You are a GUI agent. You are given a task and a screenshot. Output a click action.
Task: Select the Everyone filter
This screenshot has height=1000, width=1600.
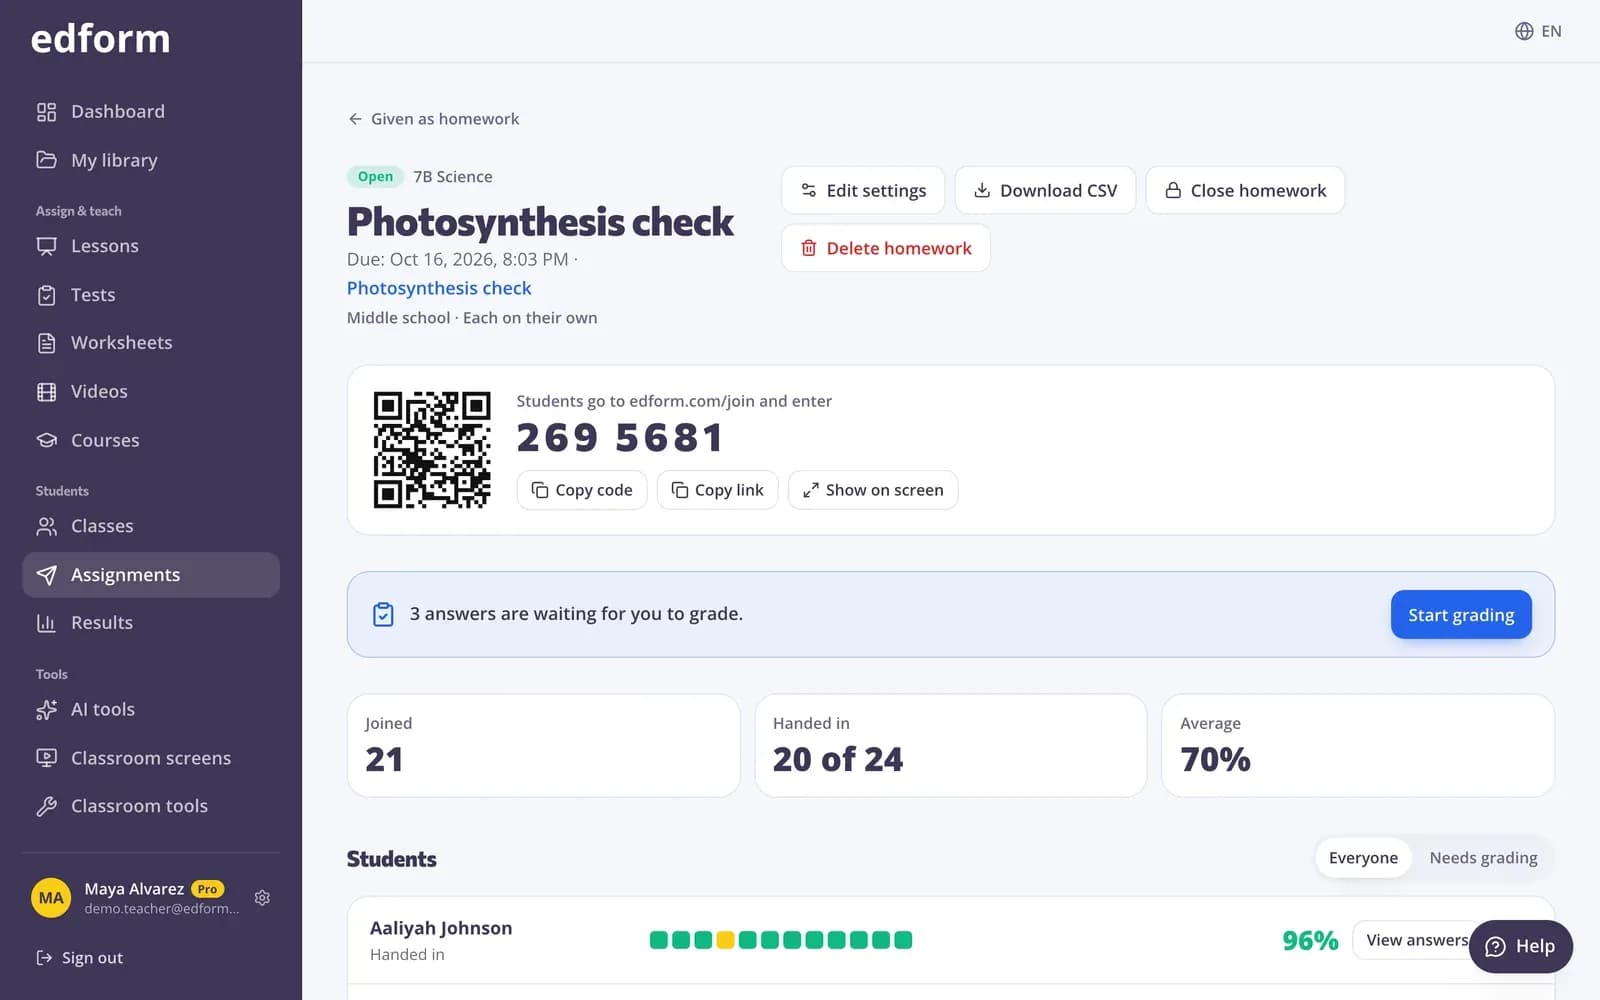point(1363,858)
